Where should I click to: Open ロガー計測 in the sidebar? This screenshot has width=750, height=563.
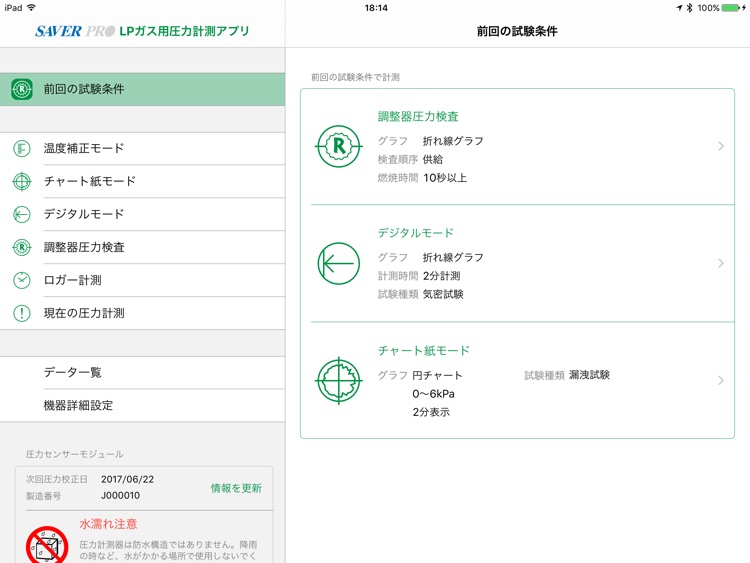tap(143, 280)
